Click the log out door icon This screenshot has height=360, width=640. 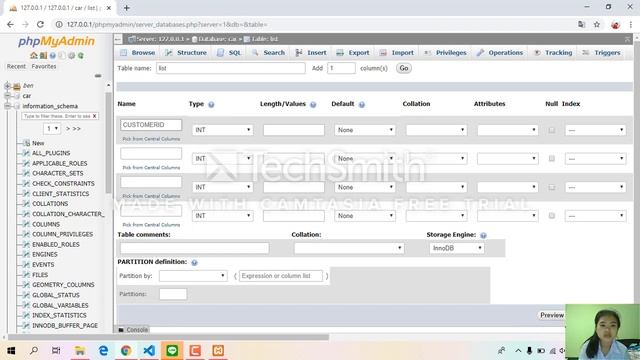[43, 56]
